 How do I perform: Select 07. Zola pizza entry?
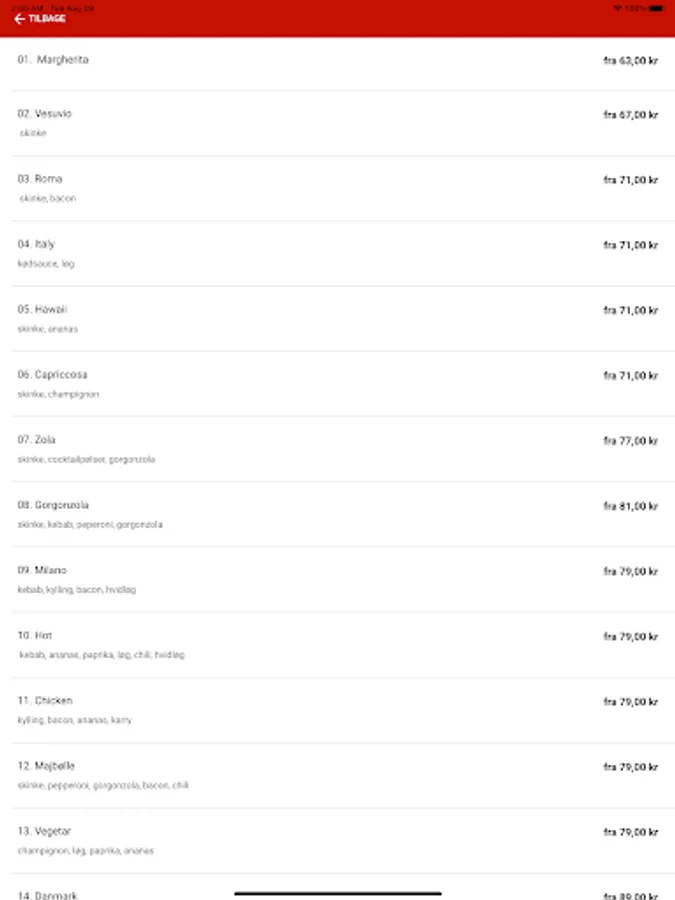[x=343, y=449]
